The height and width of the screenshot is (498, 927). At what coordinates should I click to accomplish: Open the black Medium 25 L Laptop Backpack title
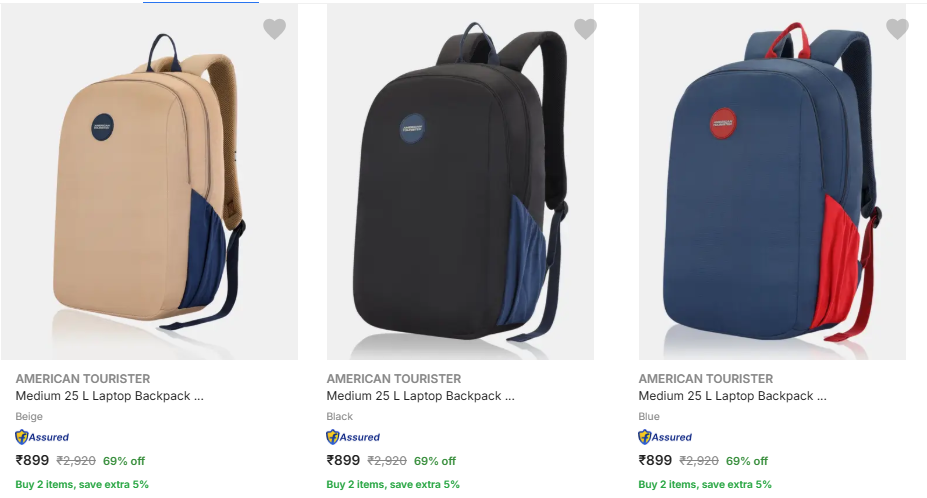pyautogui.click(x=421, y=396)
